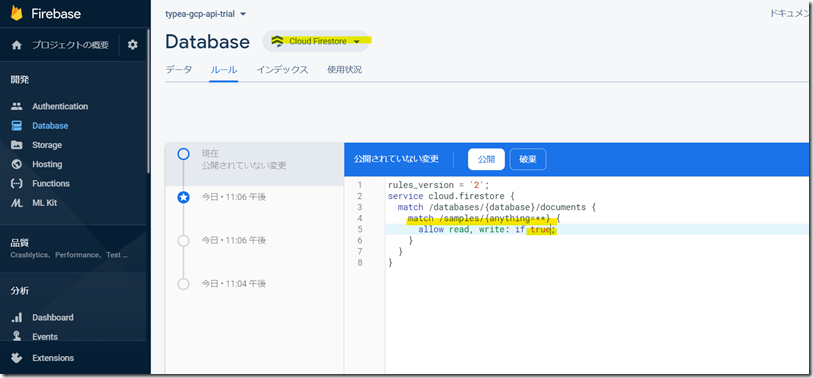The width and height of the screenshot is (813, 378).
Task: Click the Cloud Firestore logo icon
Action: pyautogui.click(x=277, y=41)
